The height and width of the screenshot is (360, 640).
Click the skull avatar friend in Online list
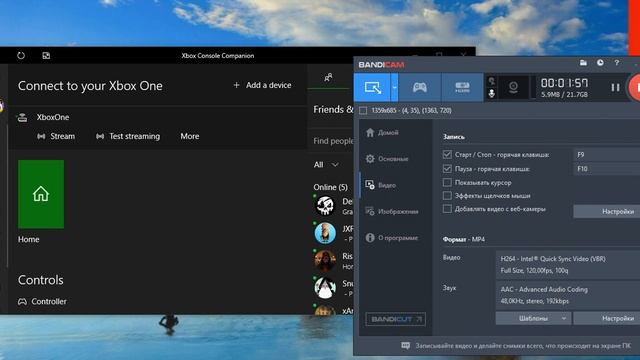pos(325,206)
